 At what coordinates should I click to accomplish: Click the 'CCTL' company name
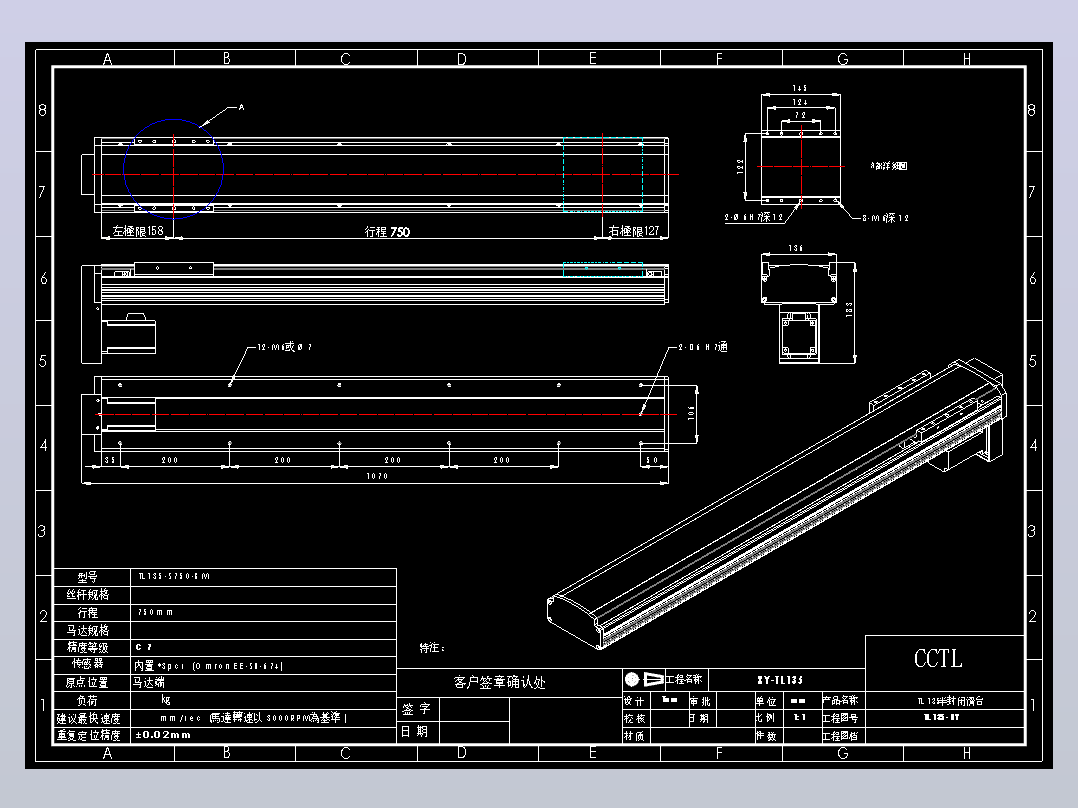coord(938,659)
